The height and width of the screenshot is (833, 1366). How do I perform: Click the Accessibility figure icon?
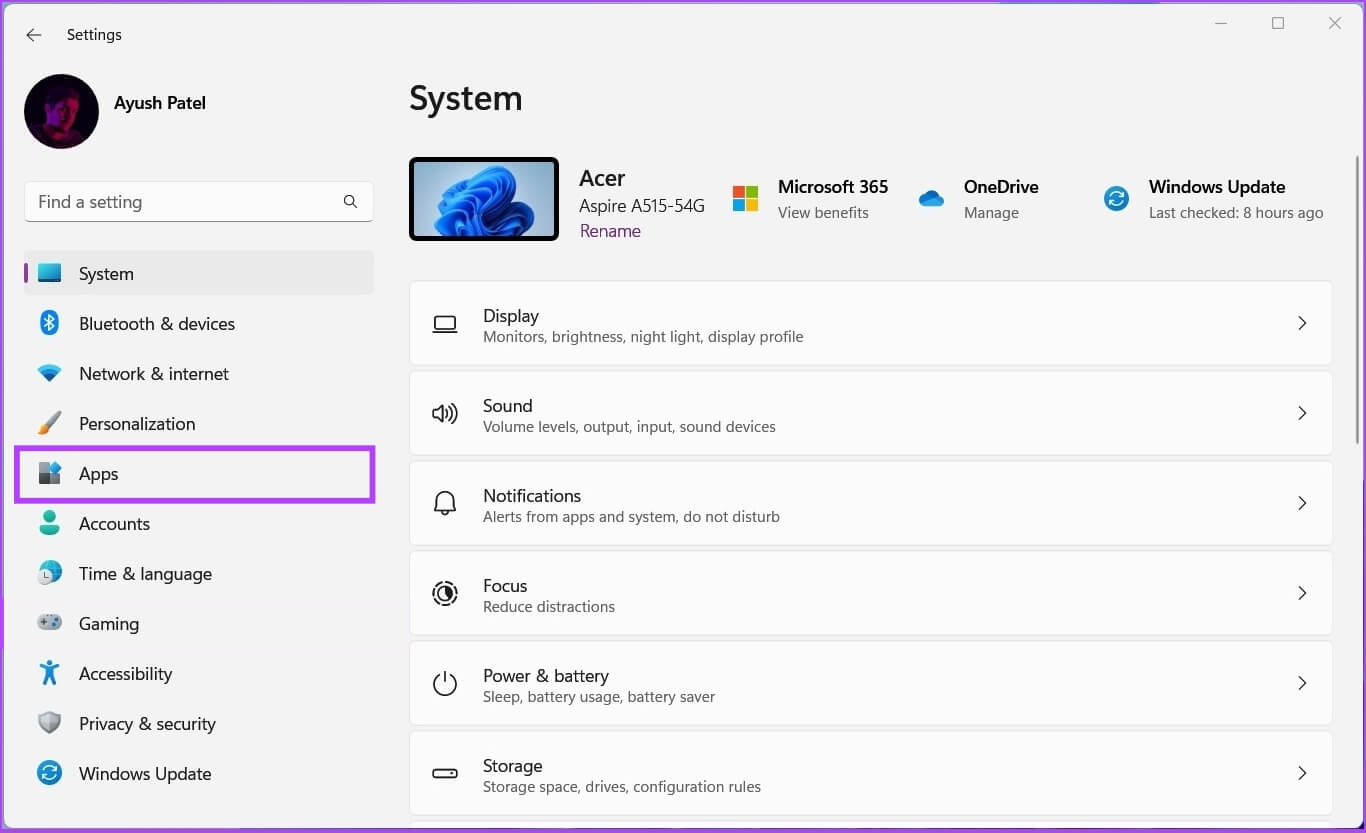point(49,673)
